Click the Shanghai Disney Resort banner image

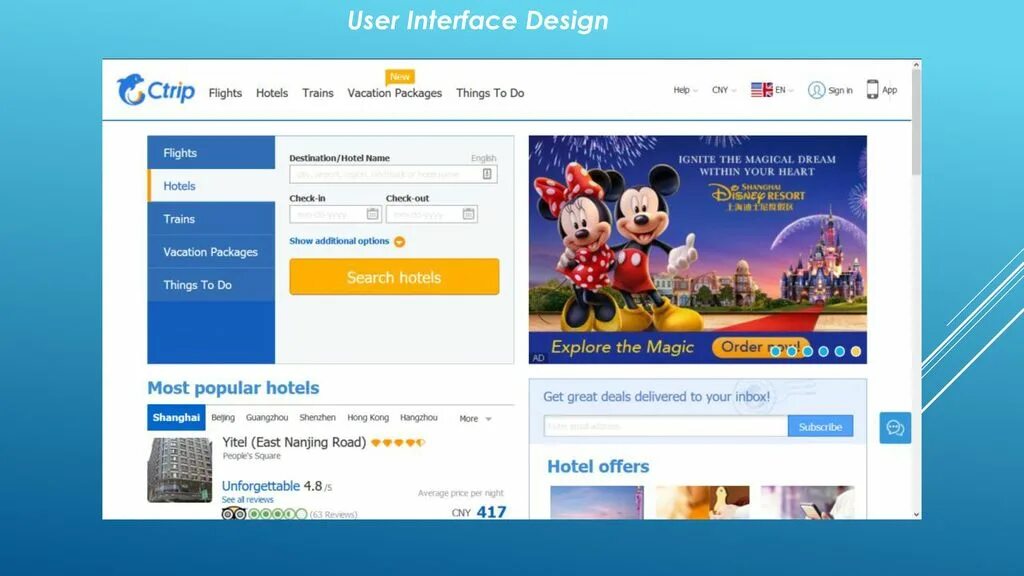[697, 249]
